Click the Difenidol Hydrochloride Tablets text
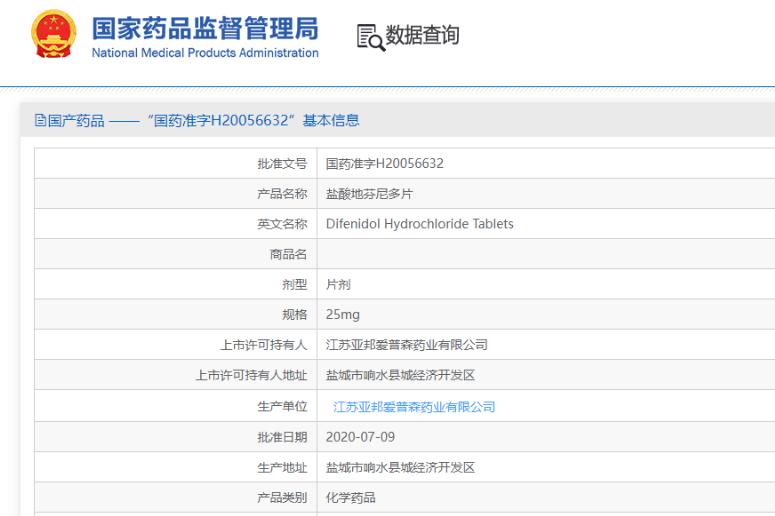This screenshot has height=516, width=775. click(419, 224)
